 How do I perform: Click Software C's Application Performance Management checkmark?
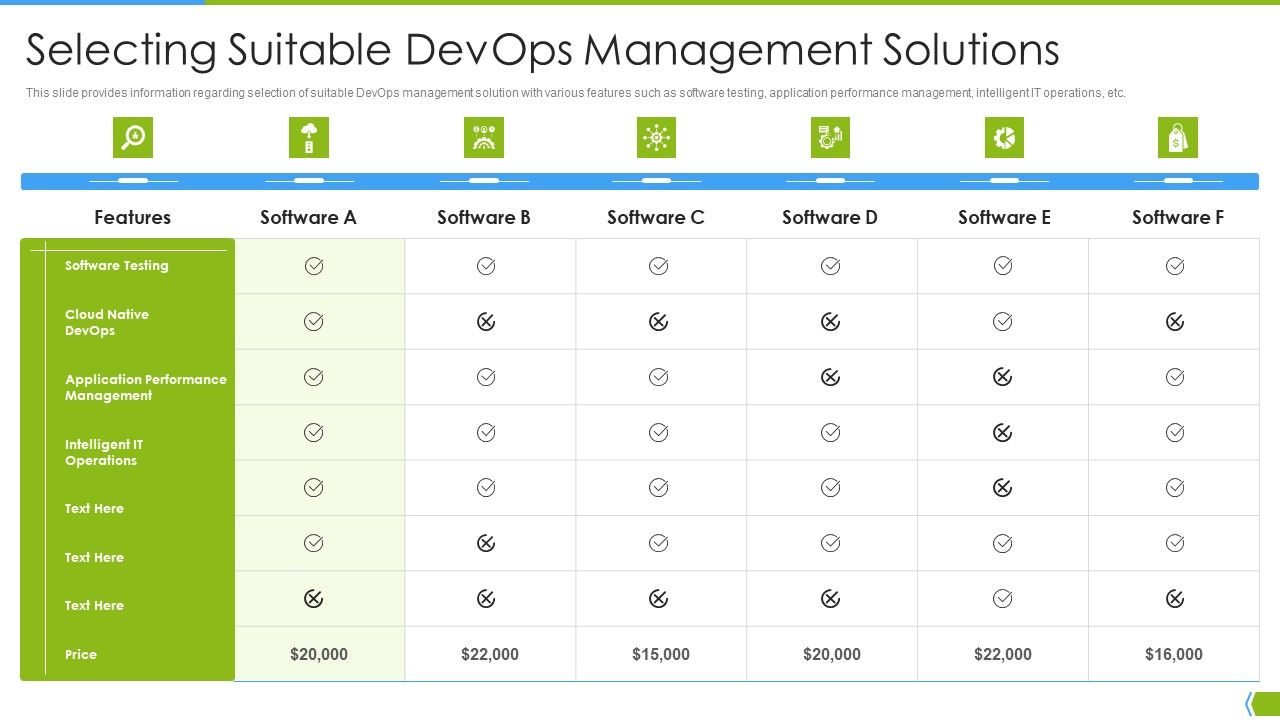coord(658,377)
